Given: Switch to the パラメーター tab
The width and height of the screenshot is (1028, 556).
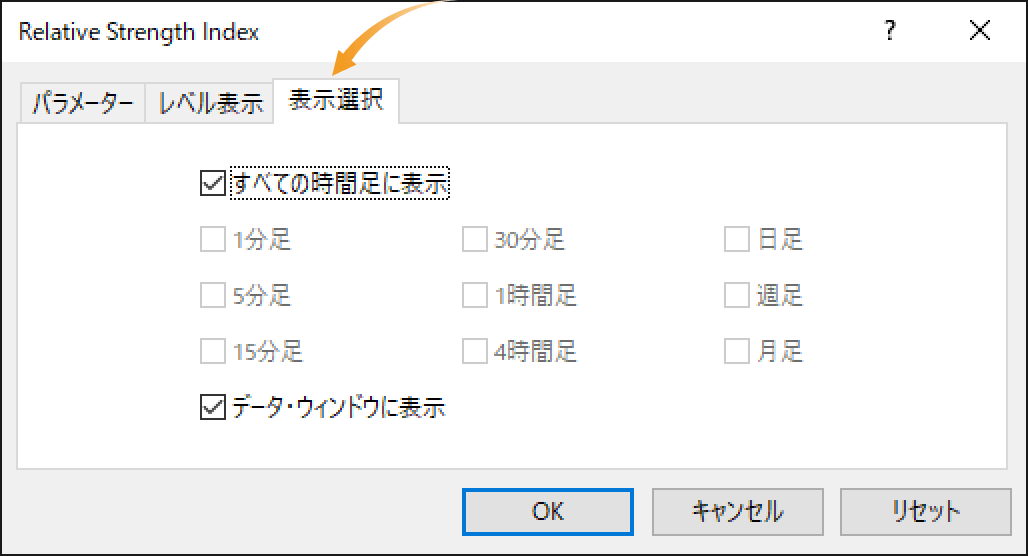Looking at the screenshot, I should point(83,103).
